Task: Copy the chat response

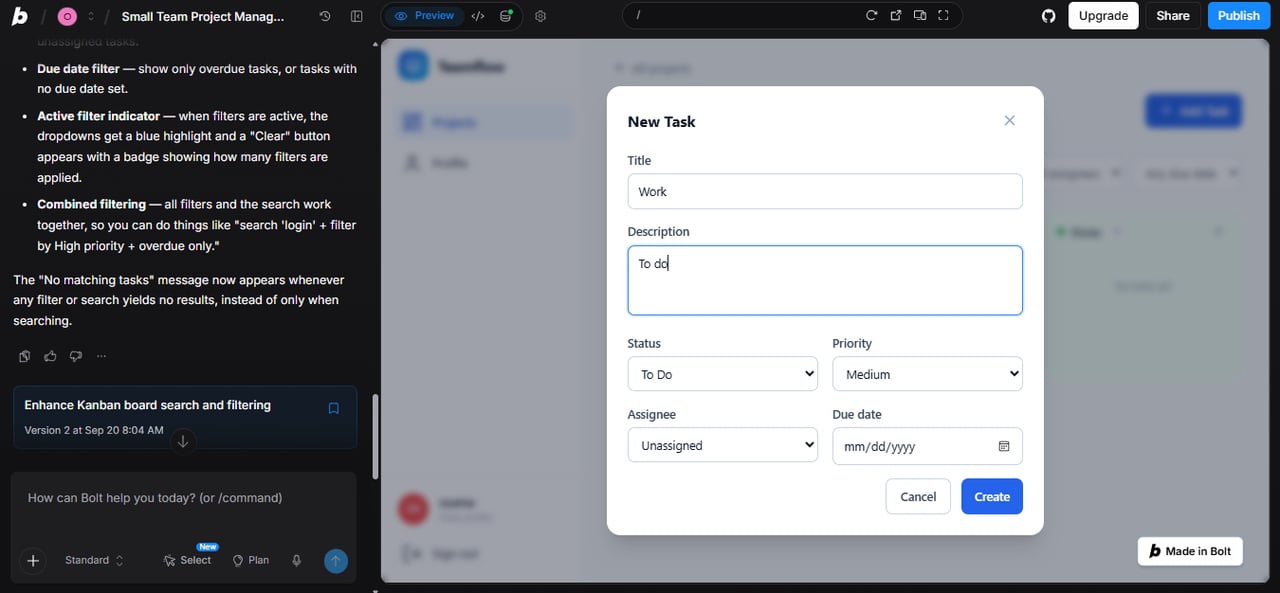Action: click(25, 356)
